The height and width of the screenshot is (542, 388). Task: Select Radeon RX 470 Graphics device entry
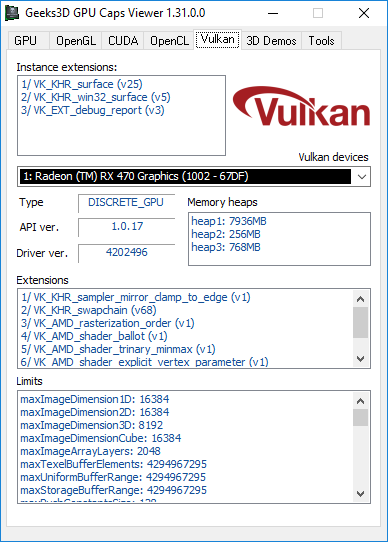(185, 177)
